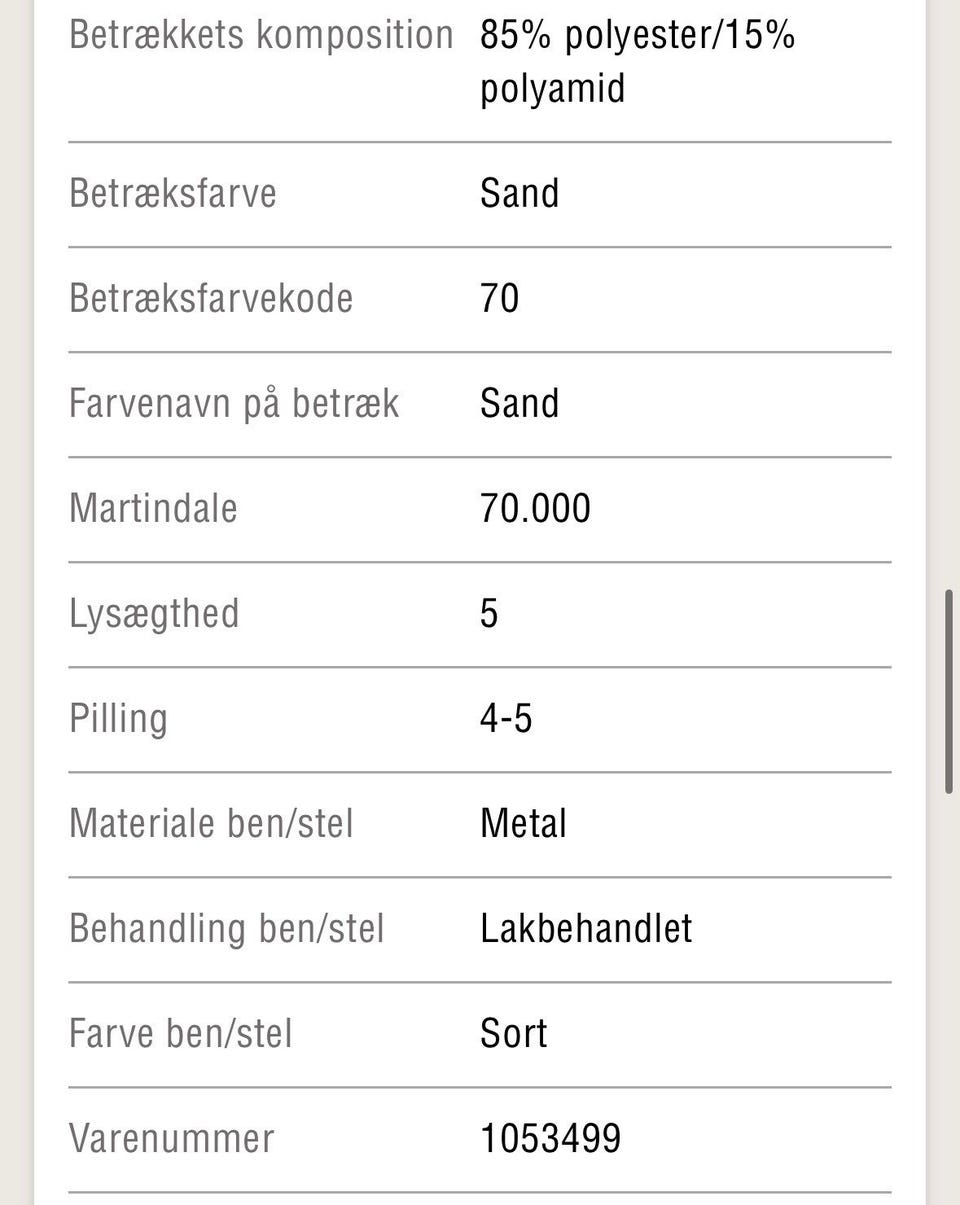Select Sand value beside Farvenavn på betræk
The height and width of the screenshot is (1205, 960).
tap(519, 403)
